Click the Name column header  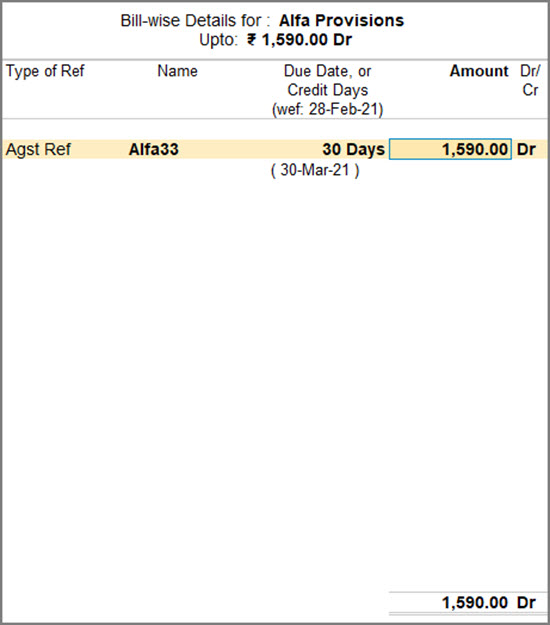coord(177,71)
